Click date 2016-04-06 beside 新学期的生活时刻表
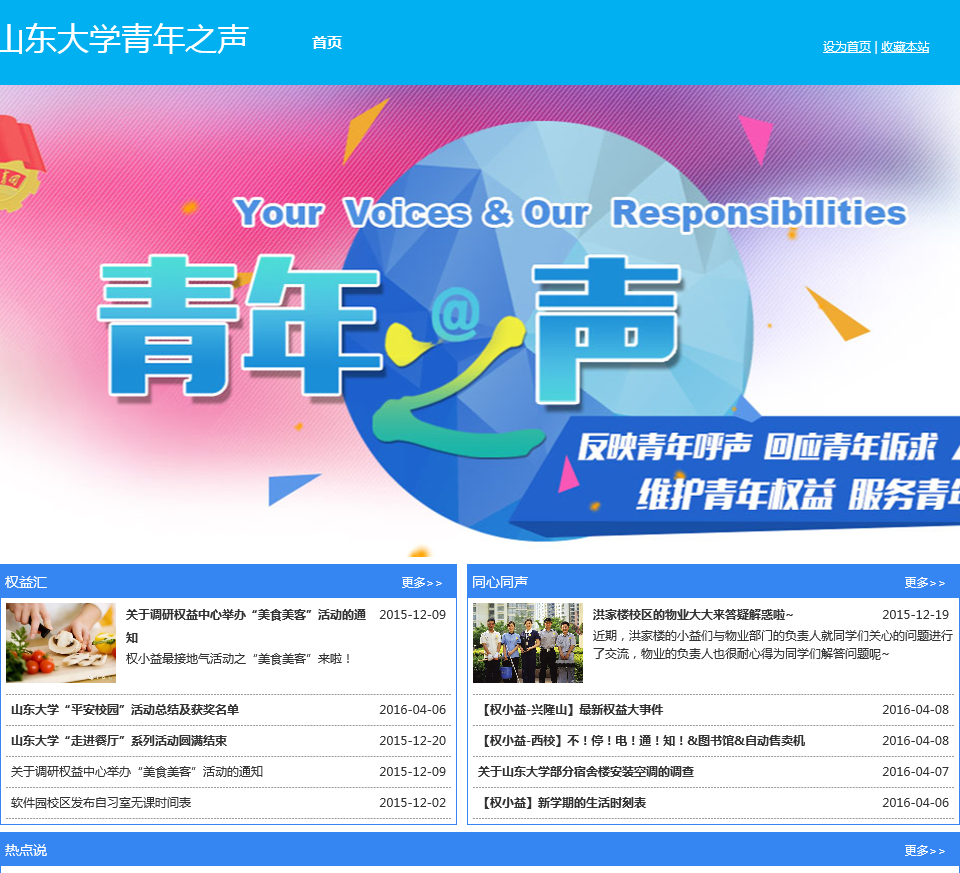 click(x=915, y=803)
